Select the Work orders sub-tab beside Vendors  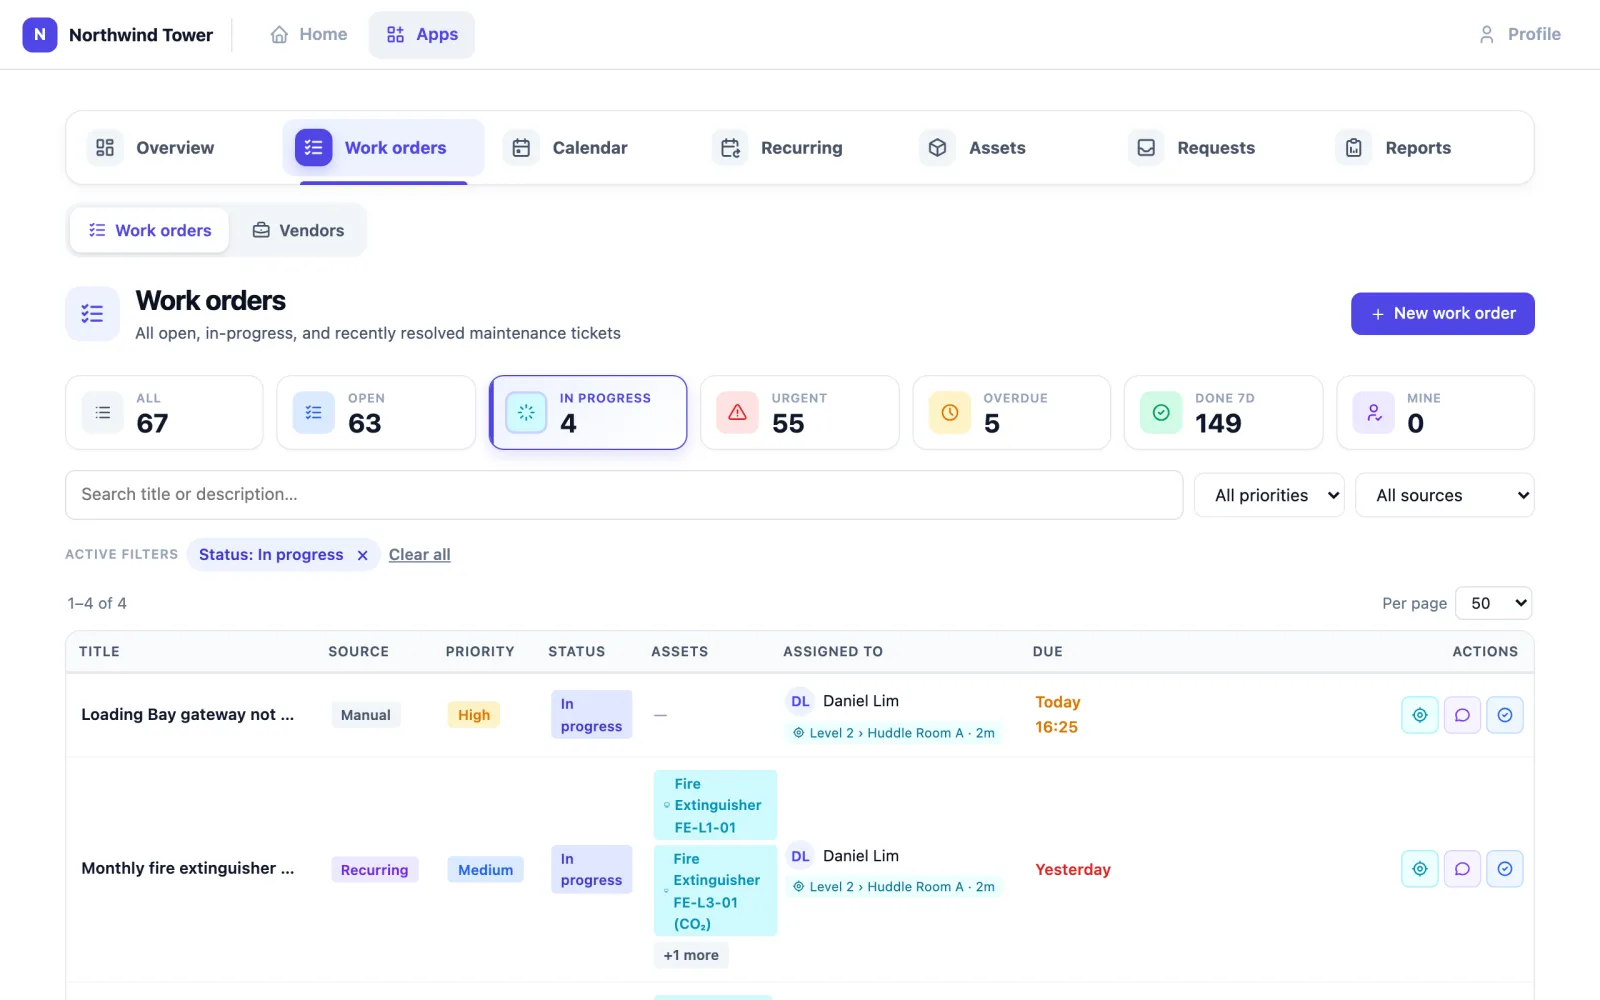coord(150,230)
